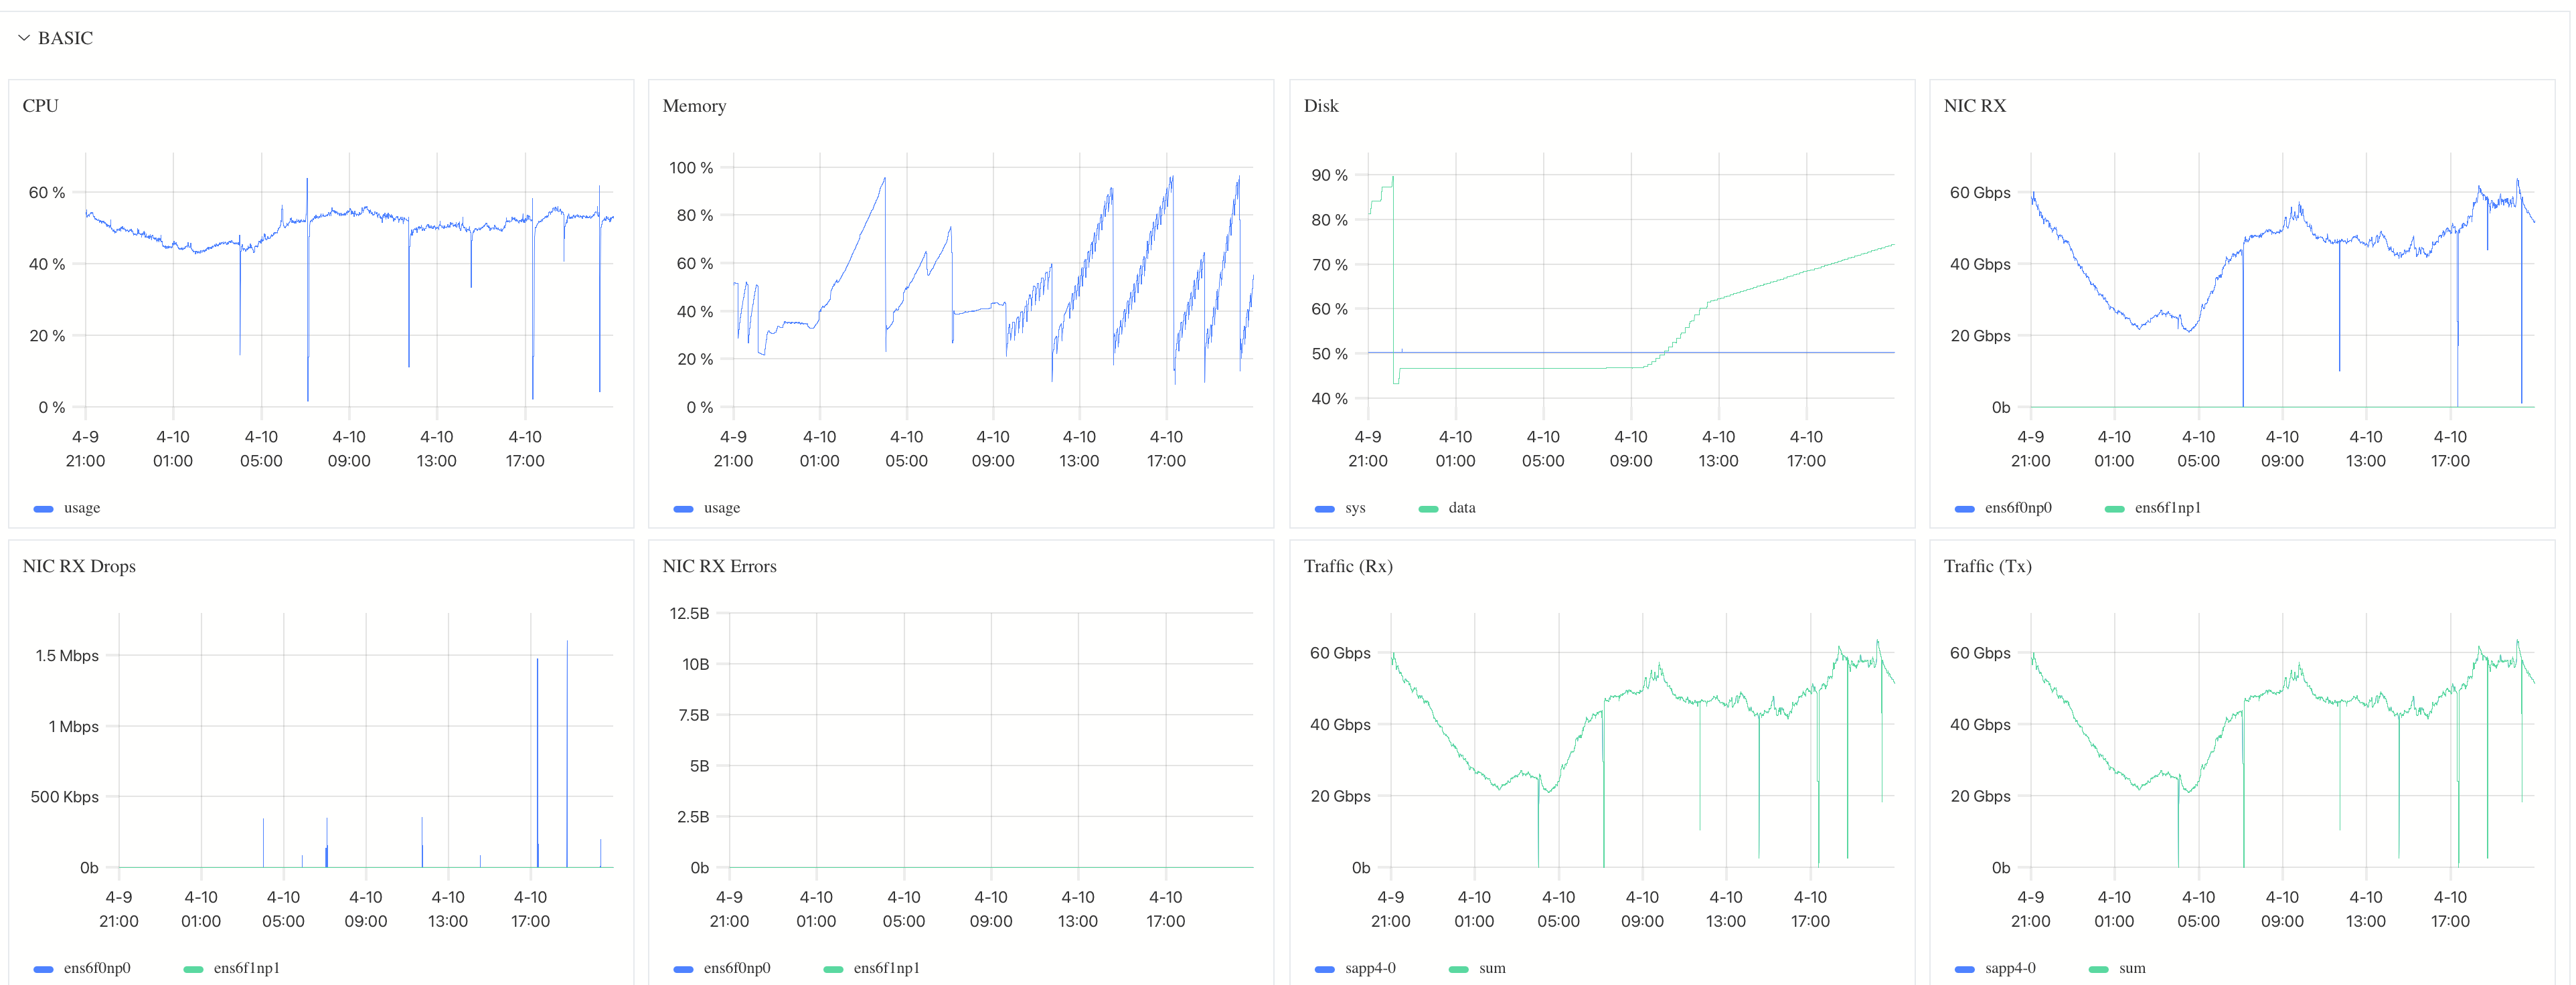Toggle the Memory usage legend entry
The width and height of the screenshot is (2576, 985).
point(721,508)
